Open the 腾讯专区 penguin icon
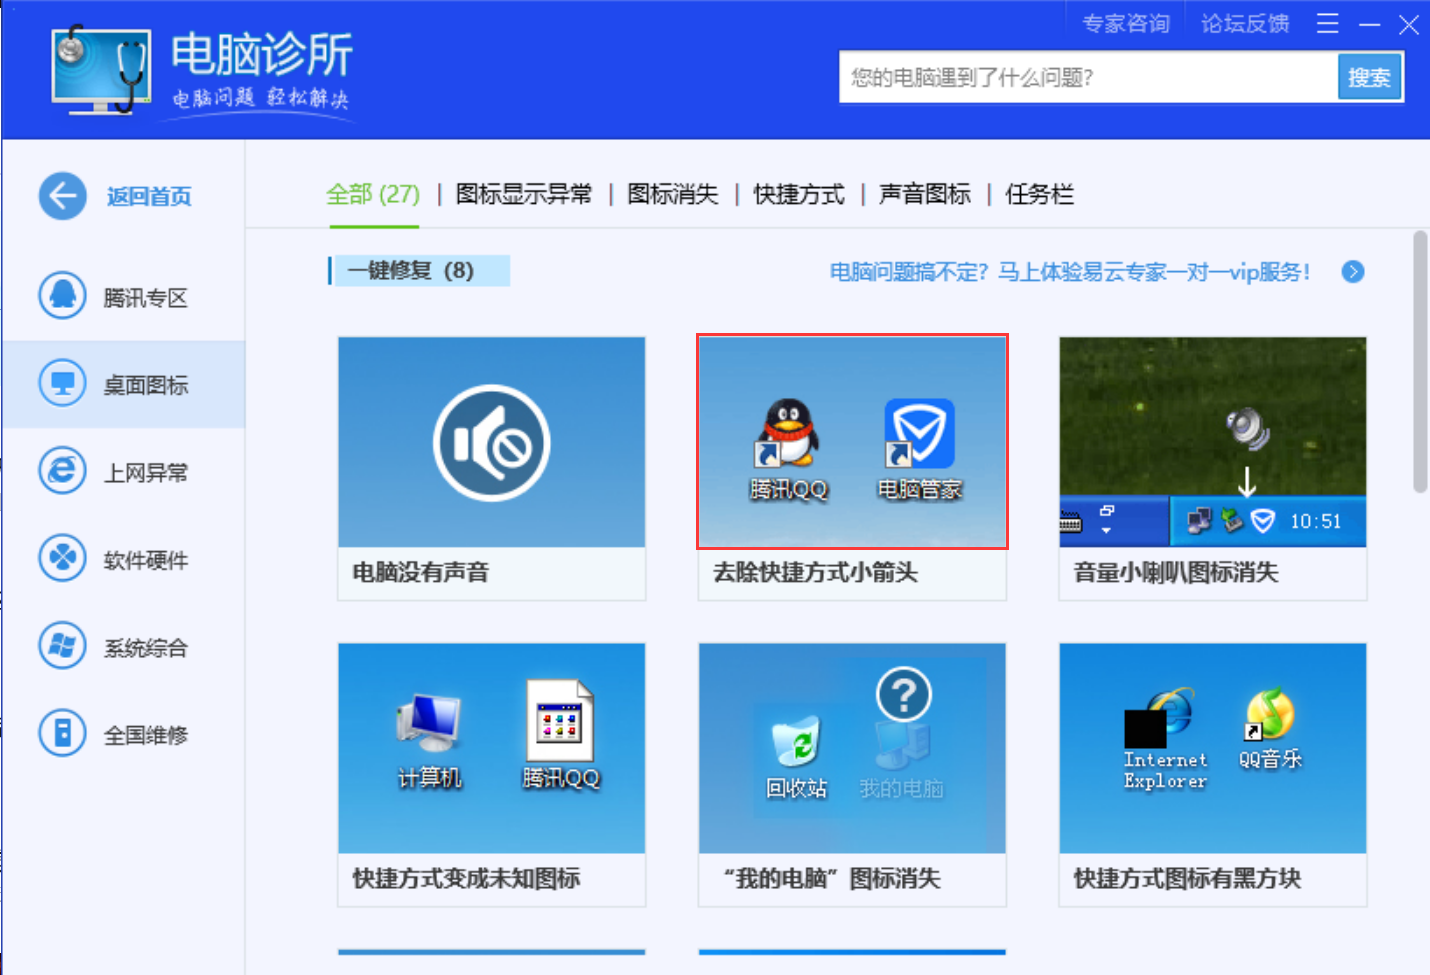Screen dimensions: 1430x975 (63, 297)
